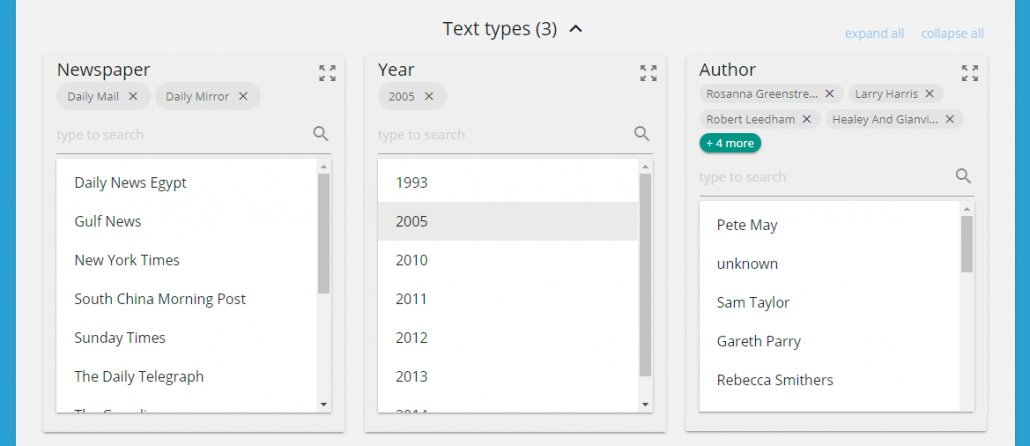
Task: Click the search icon in Year panel
Action: (642, 134)
